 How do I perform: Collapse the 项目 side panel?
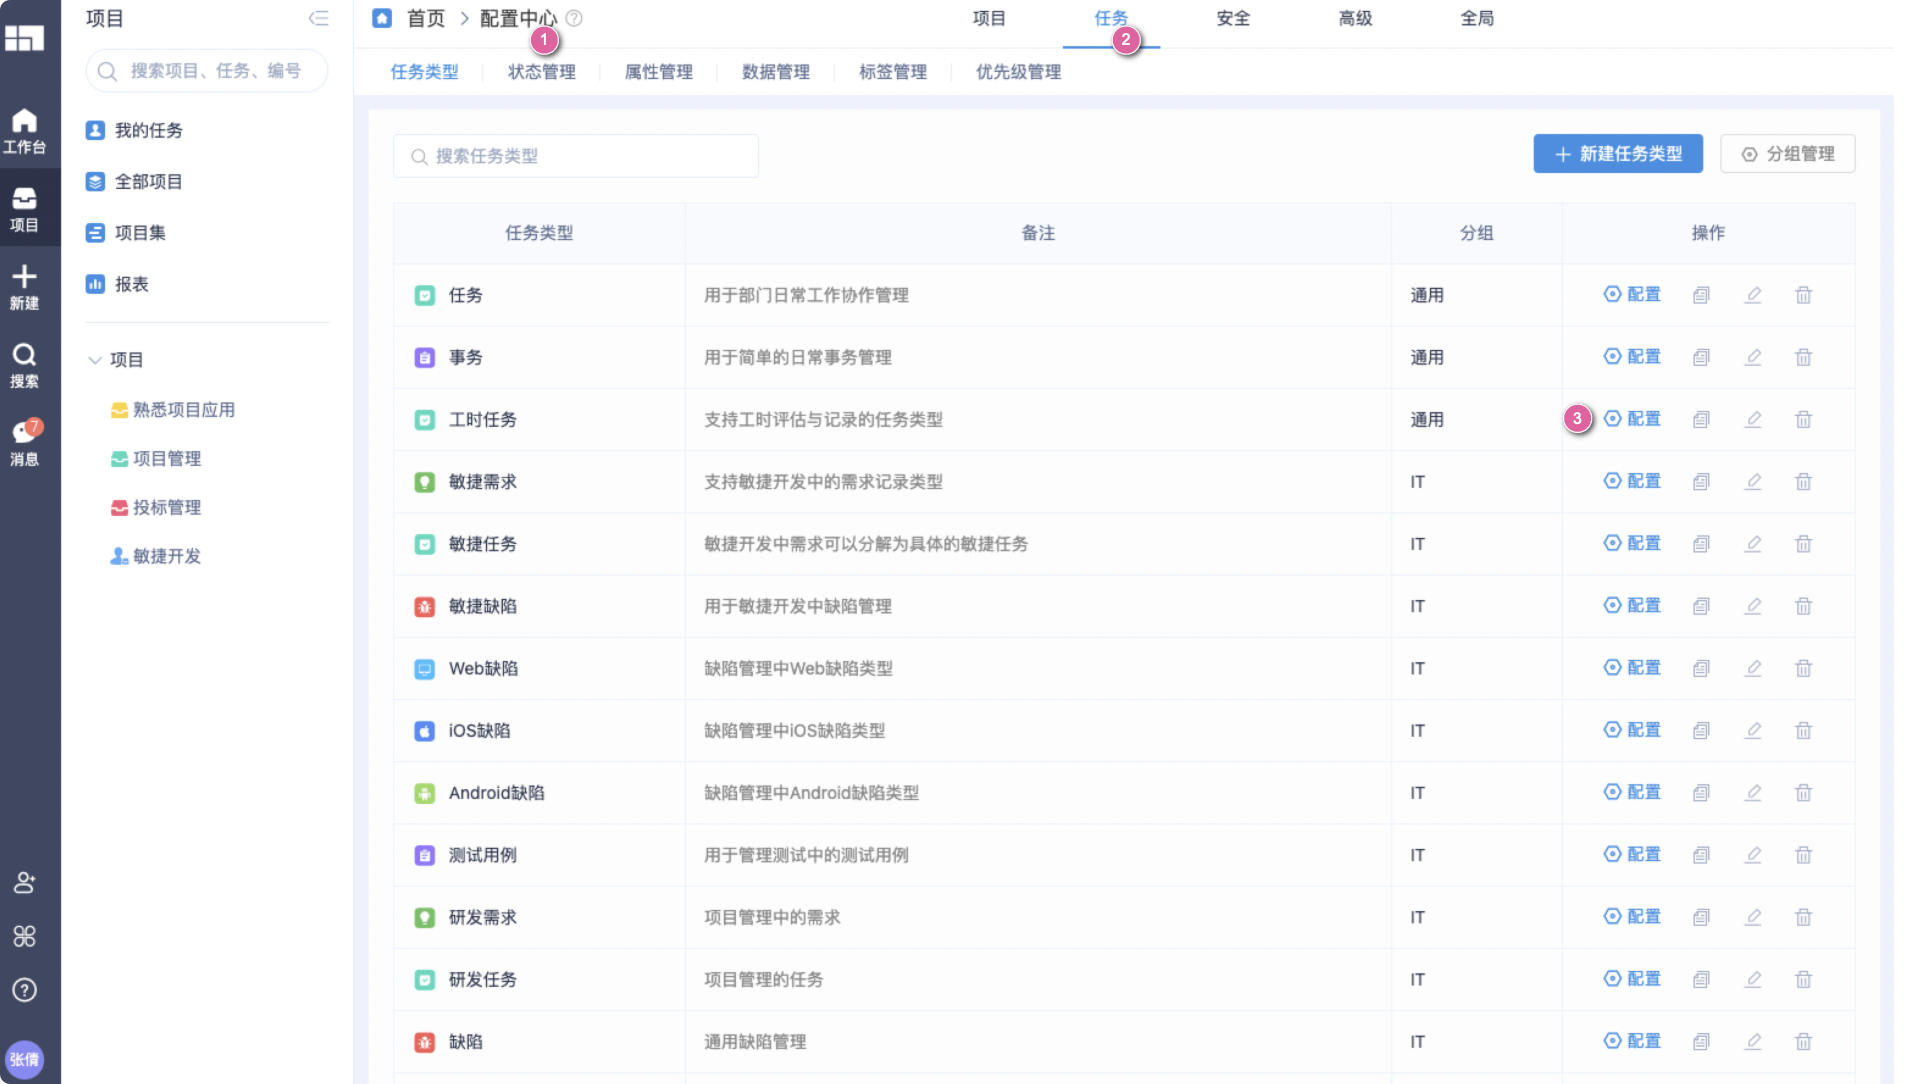click(318, 18)
